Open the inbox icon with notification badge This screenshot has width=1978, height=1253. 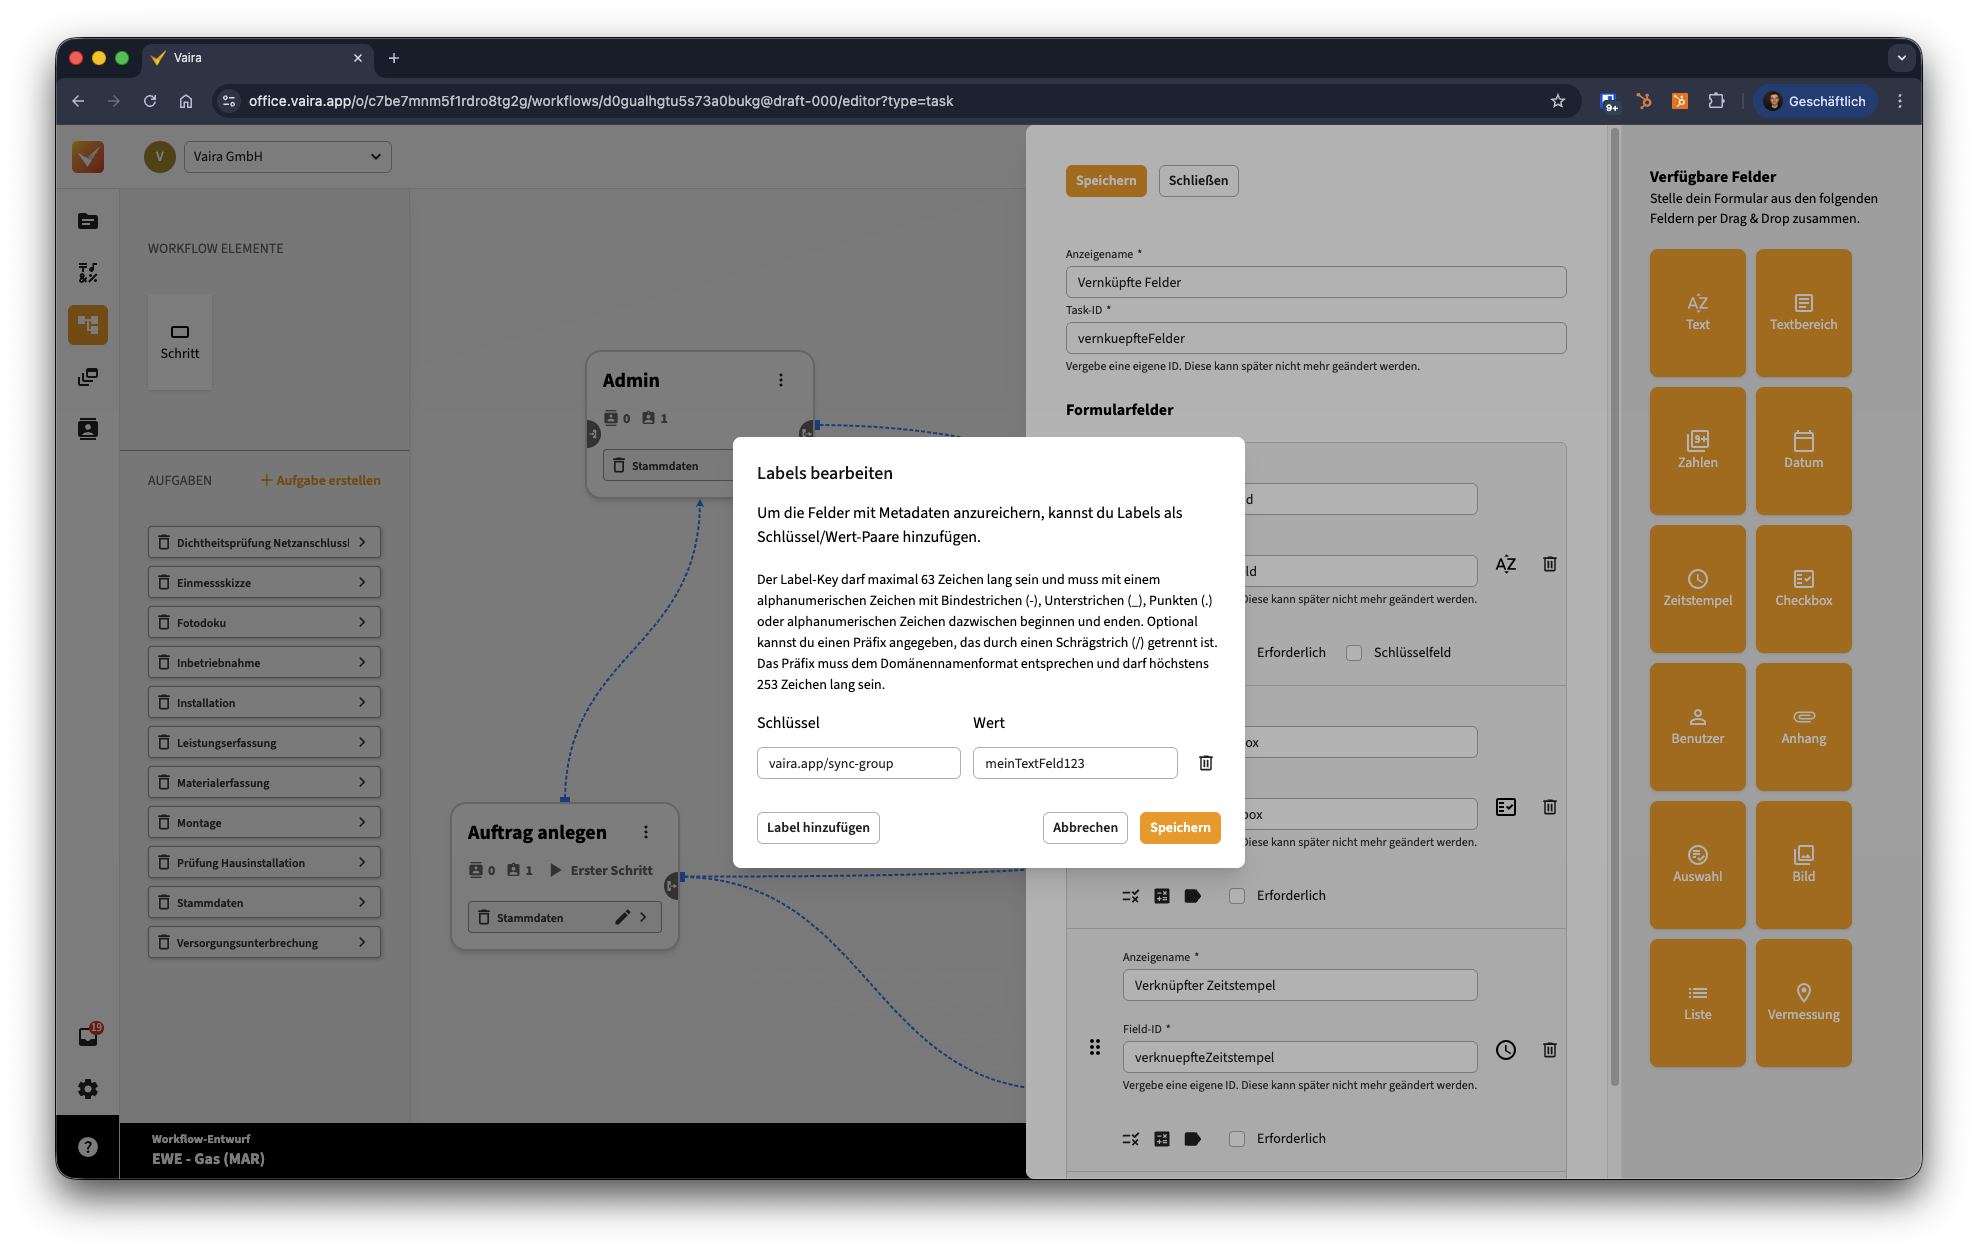tap(88, 1036)
